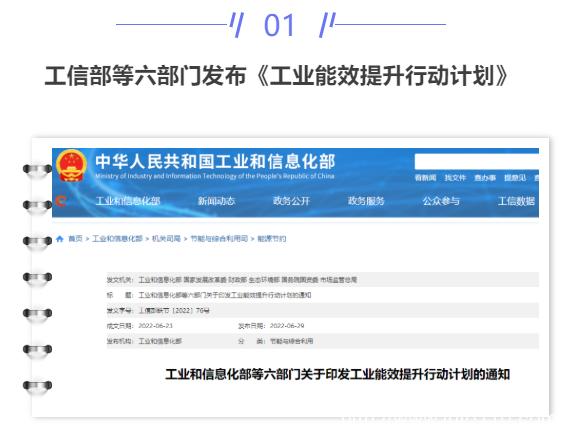
Task: Click the section number 01
Action: tap(279, 25)
